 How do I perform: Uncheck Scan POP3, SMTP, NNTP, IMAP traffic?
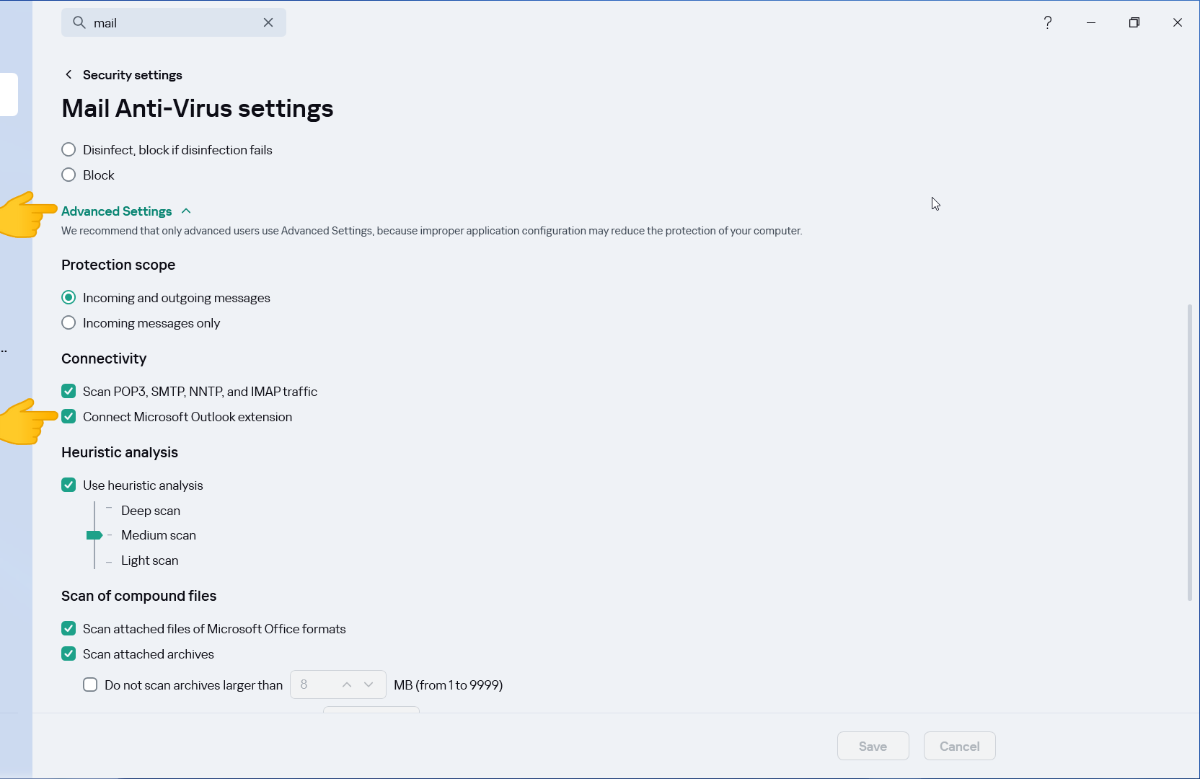point(69,391)
